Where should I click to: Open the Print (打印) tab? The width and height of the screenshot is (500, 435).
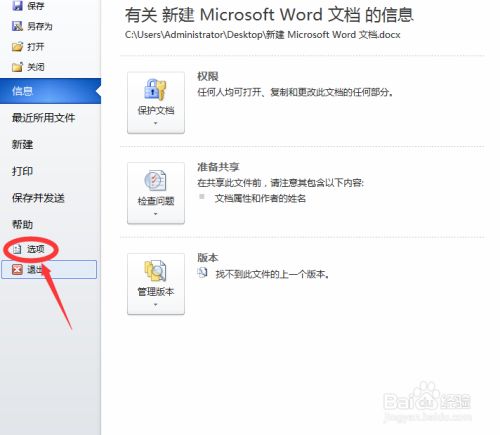pyautogui.click(x=22, y=171)
